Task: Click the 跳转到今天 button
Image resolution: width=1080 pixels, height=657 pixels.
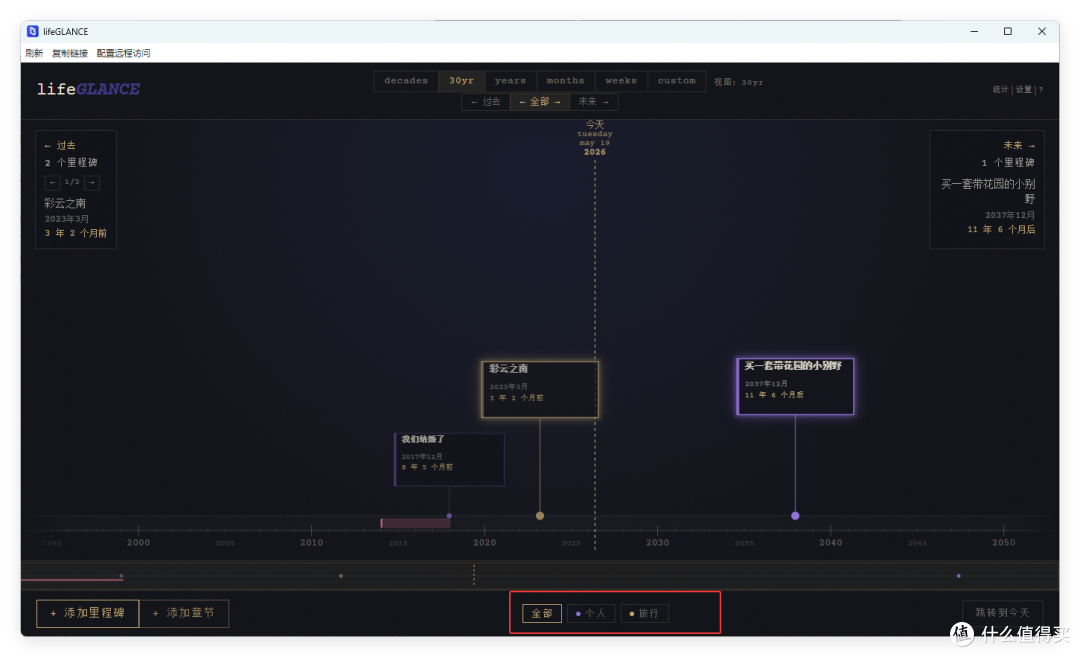Action: (1002, 612)
